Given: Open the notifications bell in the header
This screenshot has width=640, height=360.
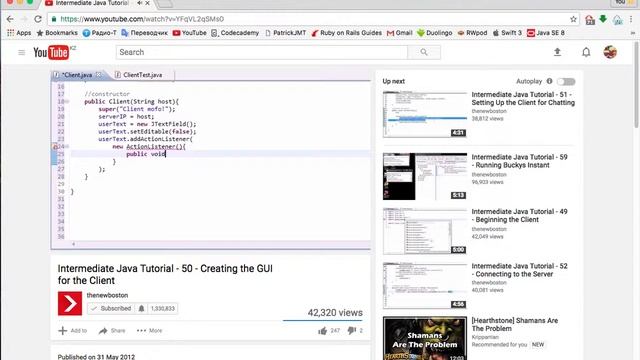Looking at the screenshot, I should coord(586,52).
